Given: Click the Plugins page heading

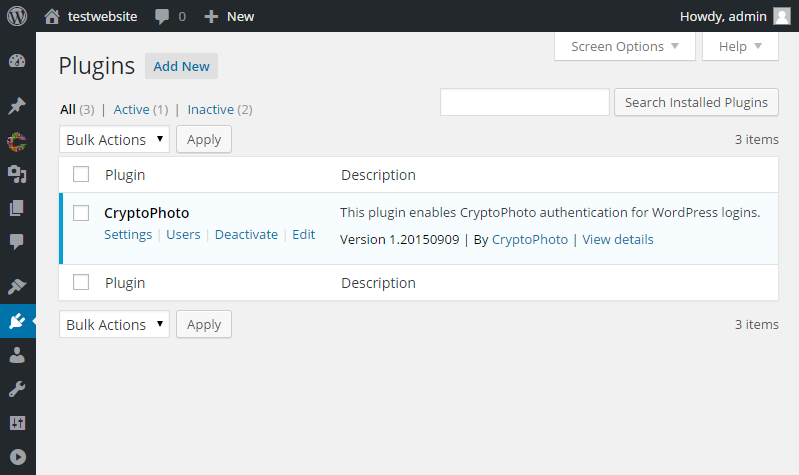Looking at the screenshot, I should tap(97, 66).
